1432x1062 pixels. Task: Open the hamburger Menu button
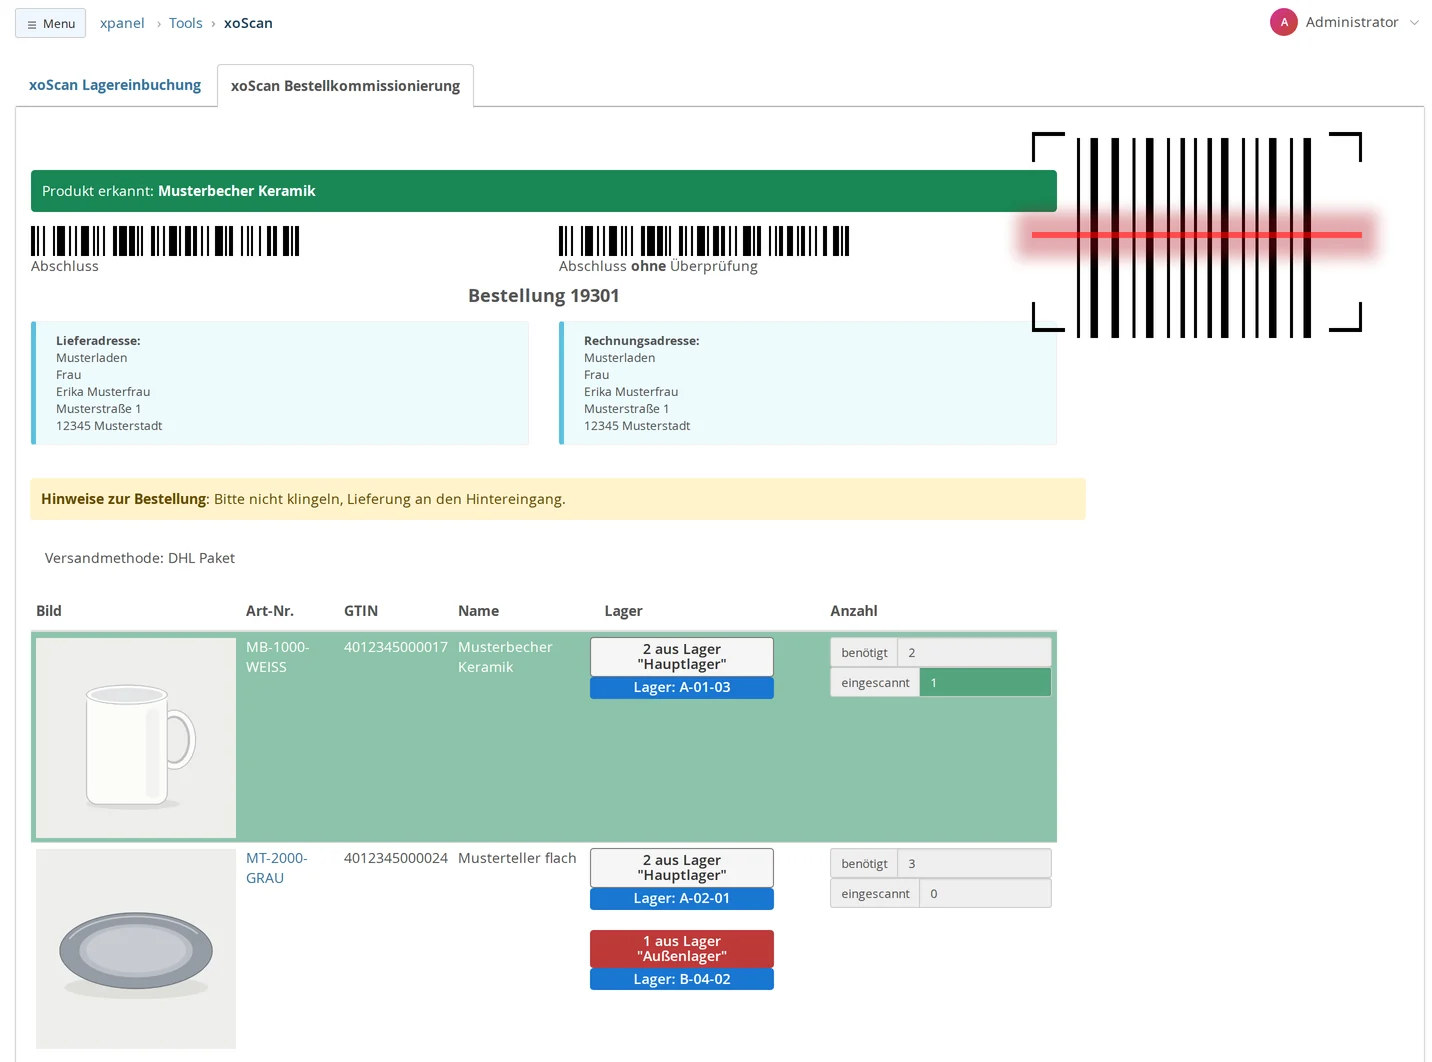[50, 23]
